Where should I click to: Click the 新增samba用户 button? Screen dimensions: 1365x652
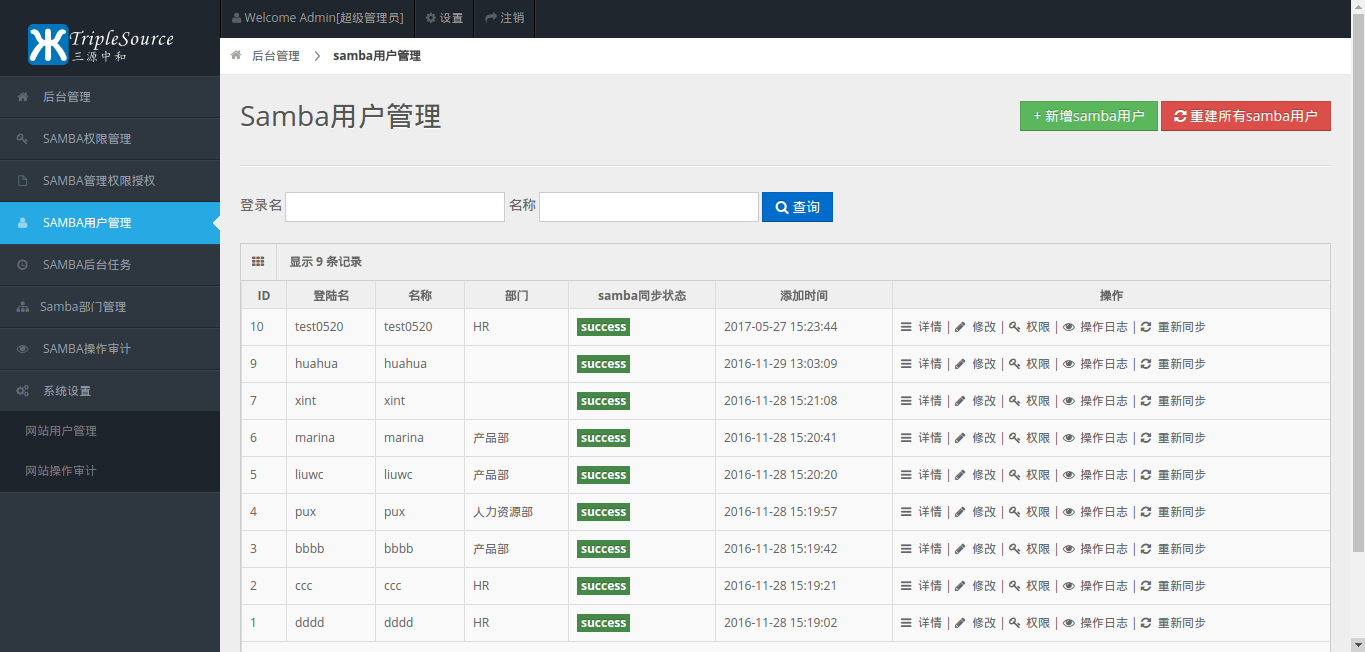[x=1089, y=116]
